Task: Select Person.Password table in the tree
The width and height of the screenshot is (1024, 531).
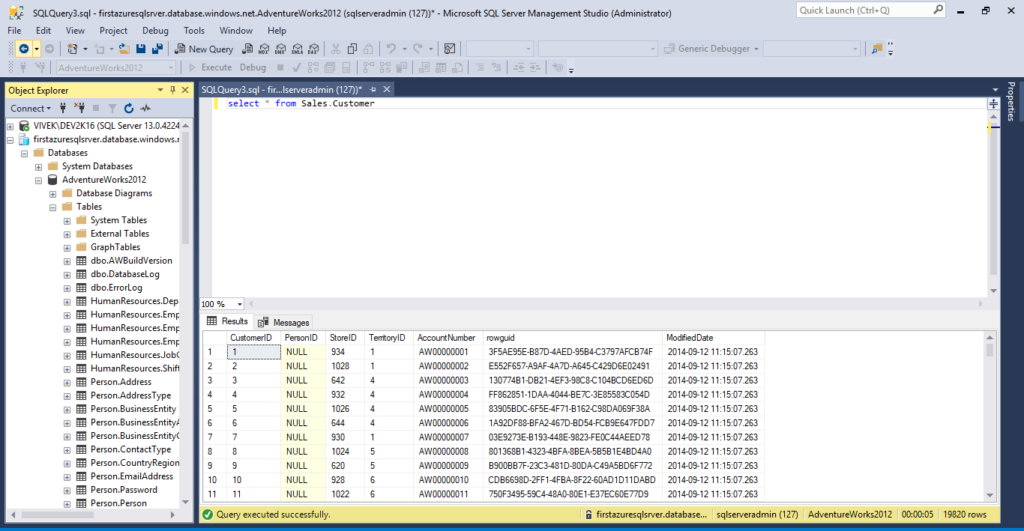Action: [123, 490]
